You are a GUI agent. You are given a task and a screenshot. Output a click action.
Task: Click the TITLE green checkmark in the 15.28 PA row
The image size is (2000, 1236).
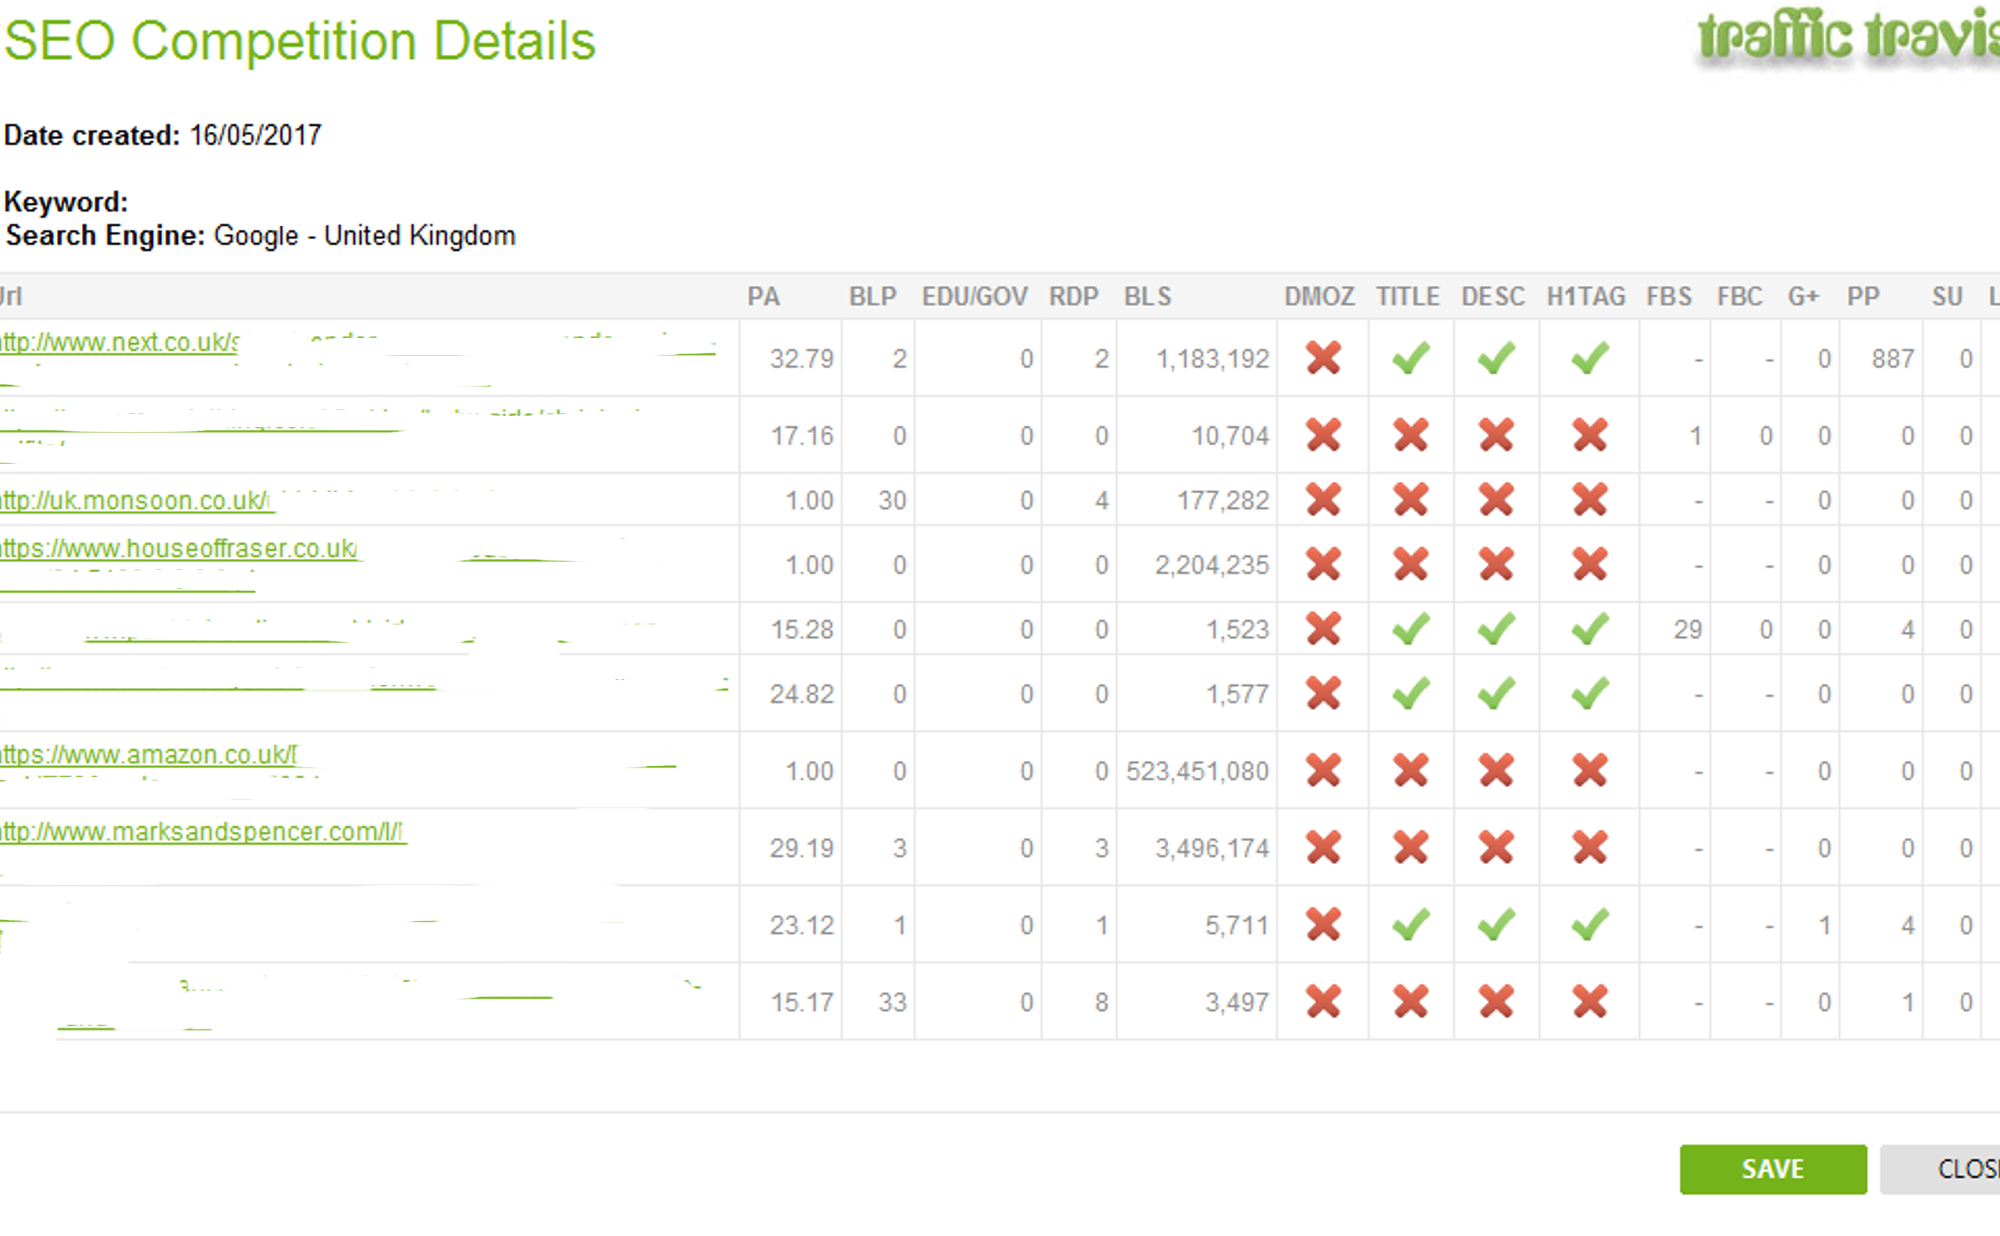pos(1410,628)
